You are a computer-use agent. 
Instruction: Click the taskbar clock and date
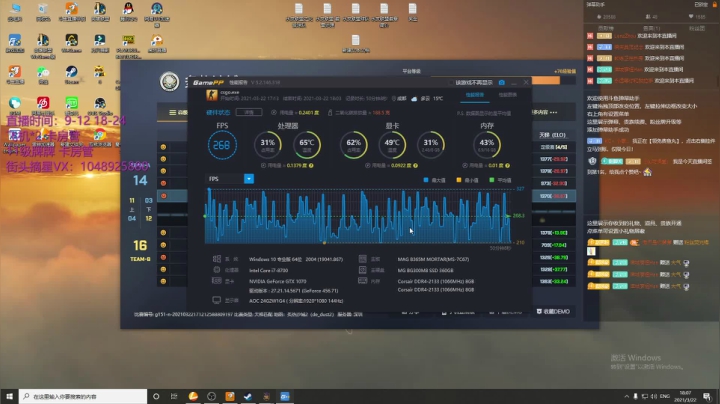click(x=686, y=396)
